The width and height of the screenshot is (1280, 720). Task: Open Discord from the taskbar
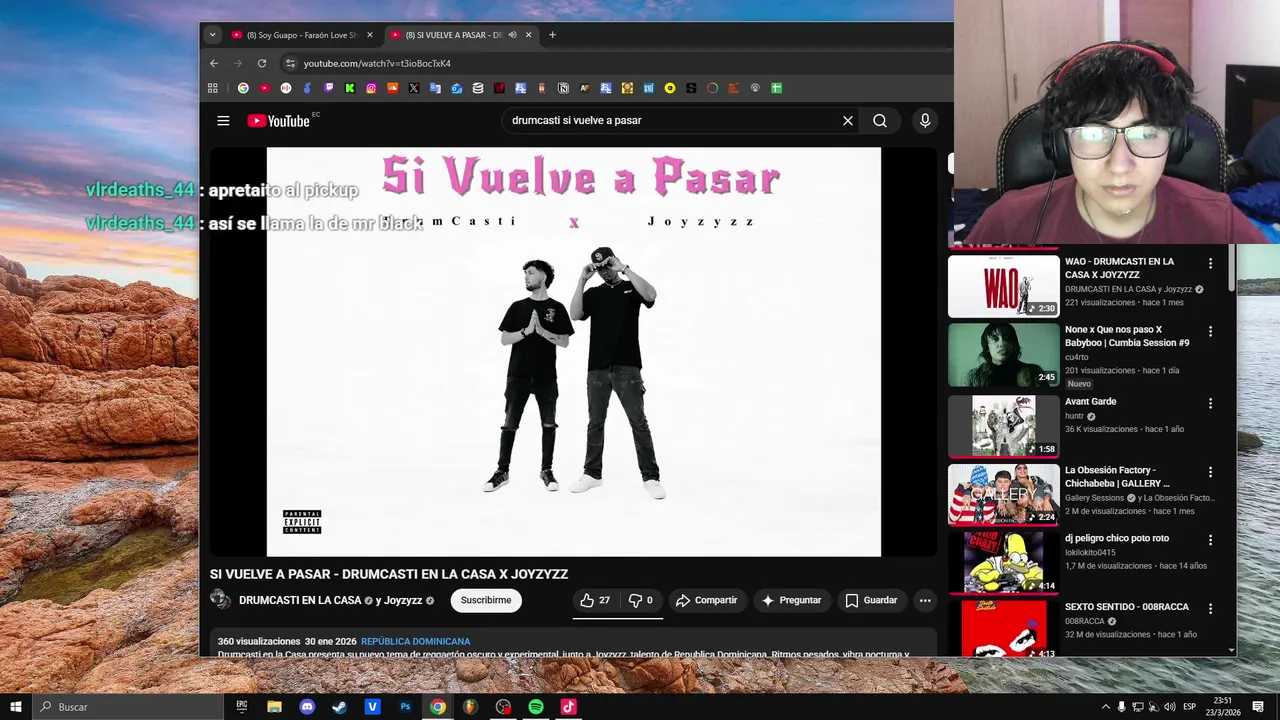(307, 707)
